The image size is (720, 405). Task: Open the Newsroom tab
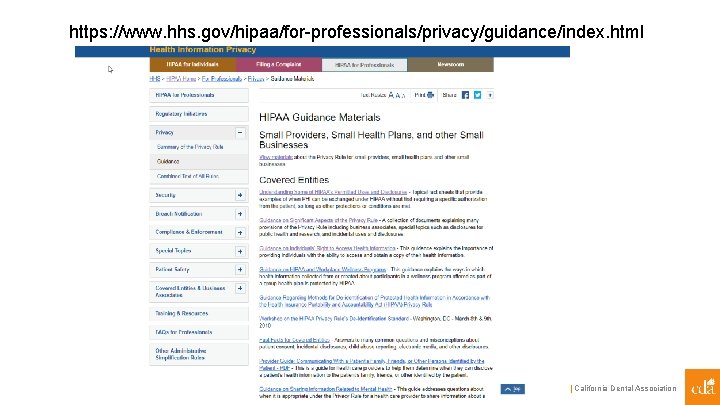pyautogui.click(x=450, y=65)
